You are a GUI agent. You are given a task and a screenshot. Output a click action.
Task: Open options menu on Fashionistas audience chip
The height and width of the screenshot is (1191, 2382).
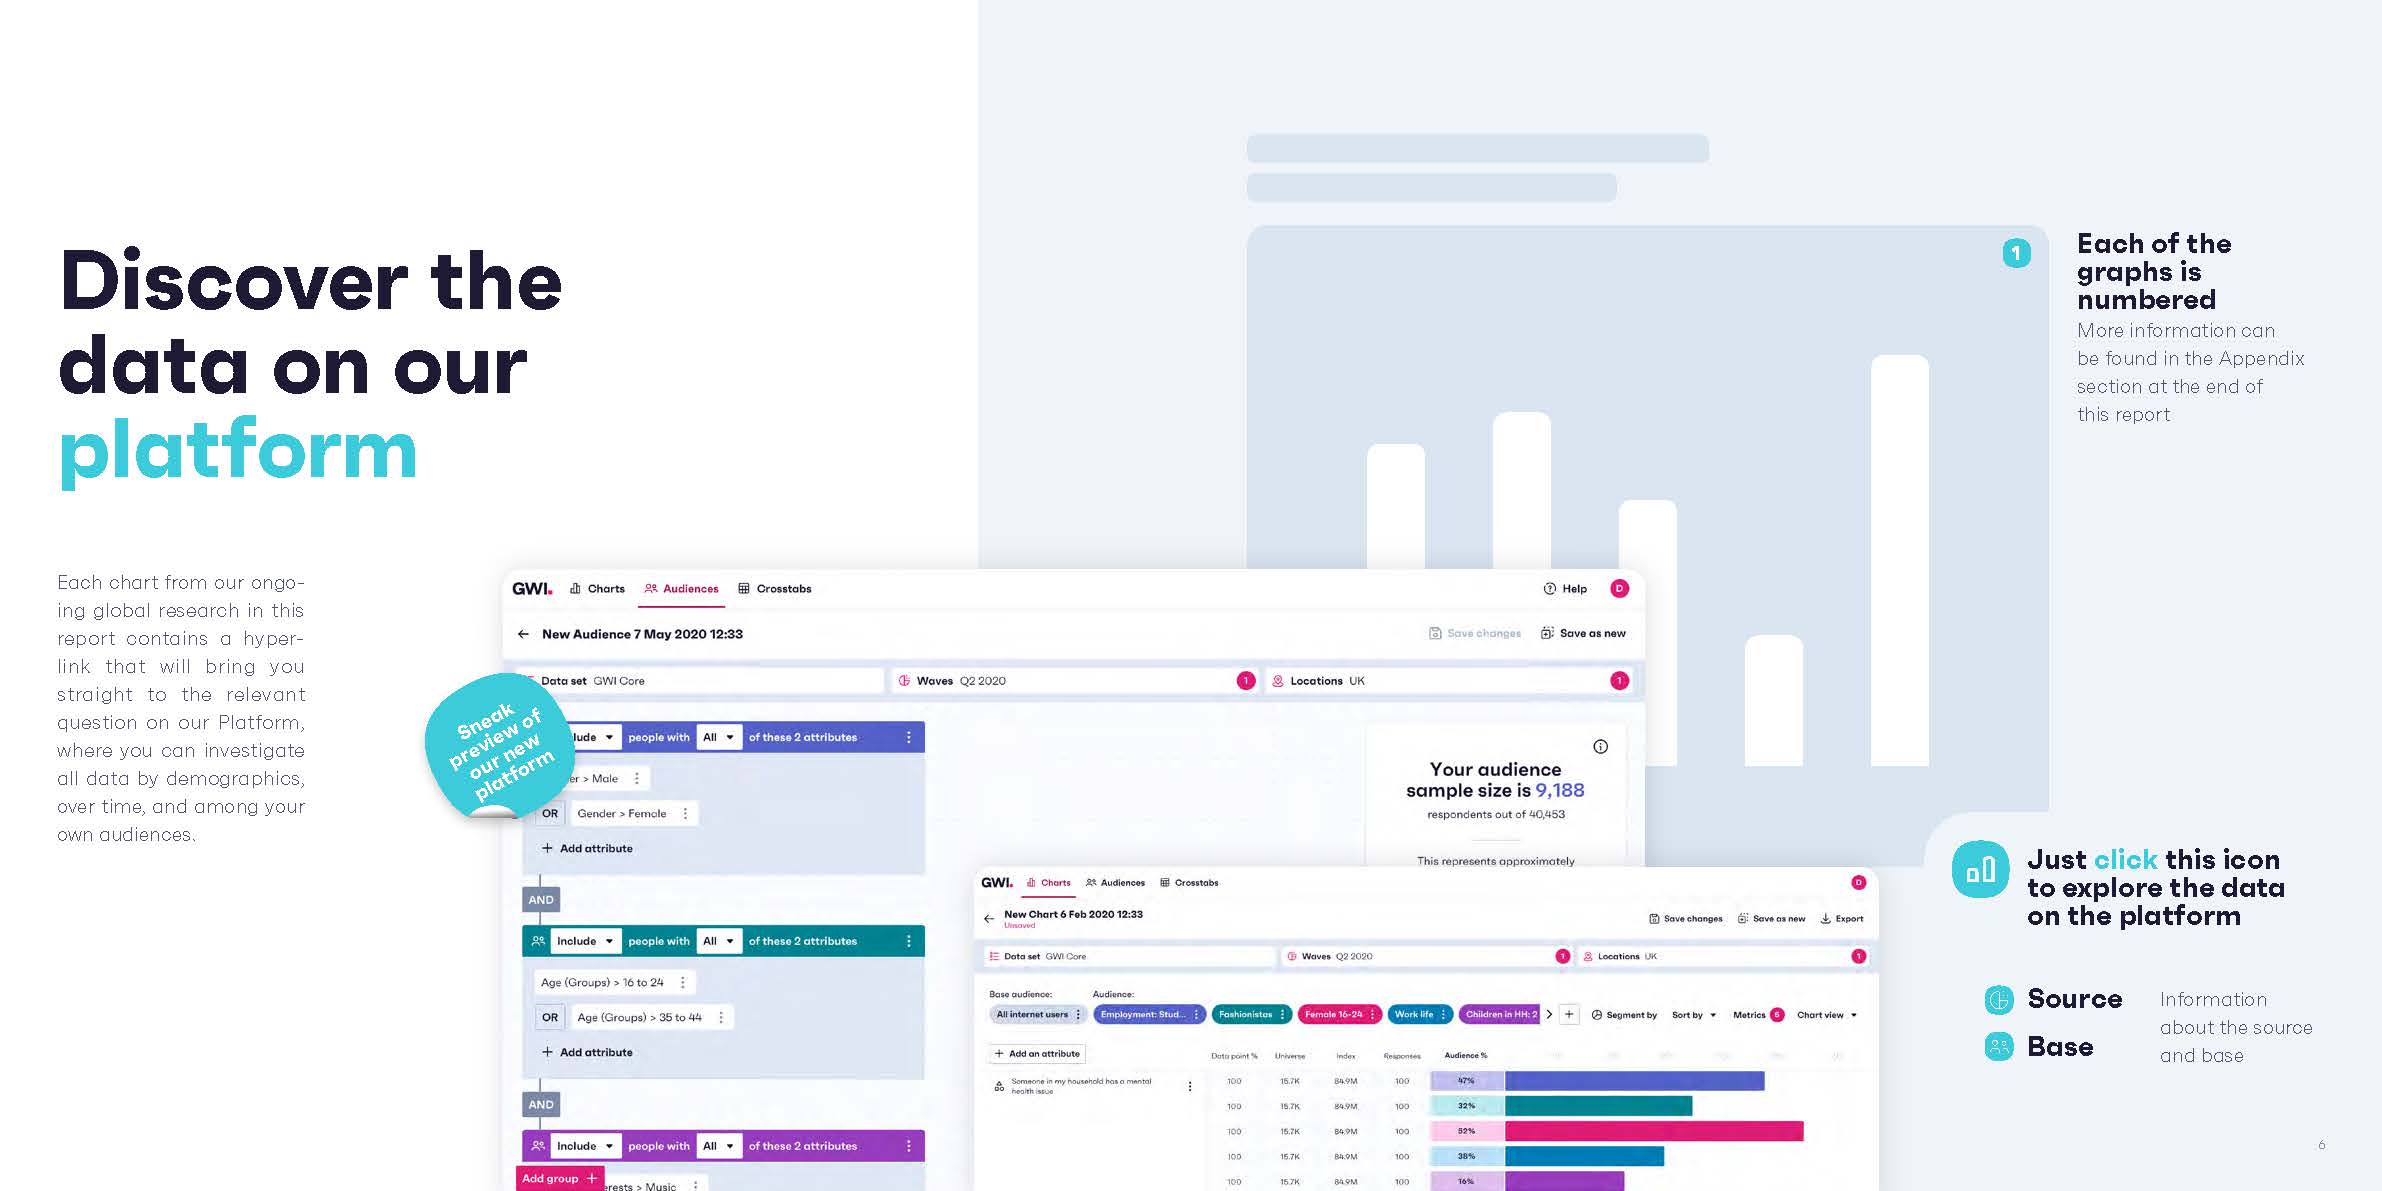click(x=1282, y=1015)
